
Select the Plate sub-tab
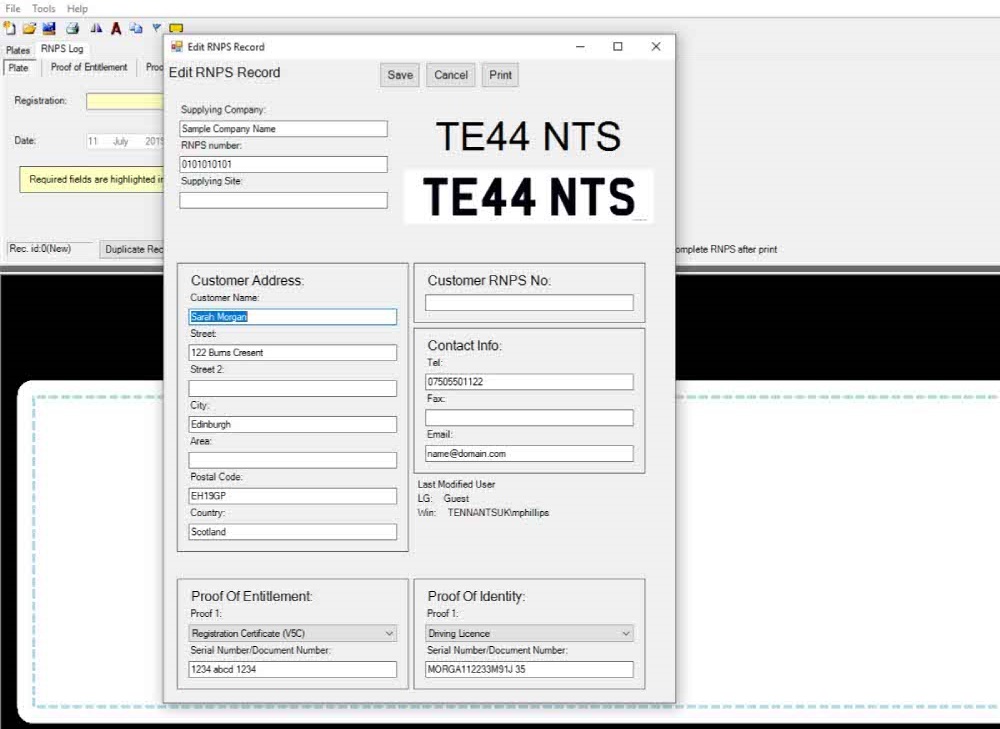point(18,68)
